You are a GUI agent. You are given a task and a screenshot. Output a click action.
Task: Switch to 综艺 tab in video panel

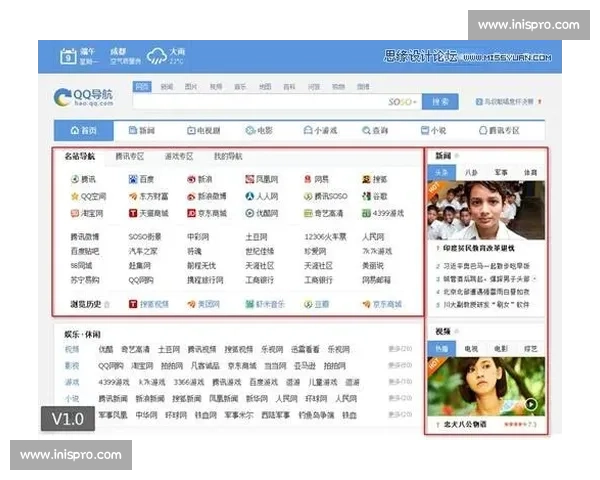pyautogui.click(x=530, y=349)
